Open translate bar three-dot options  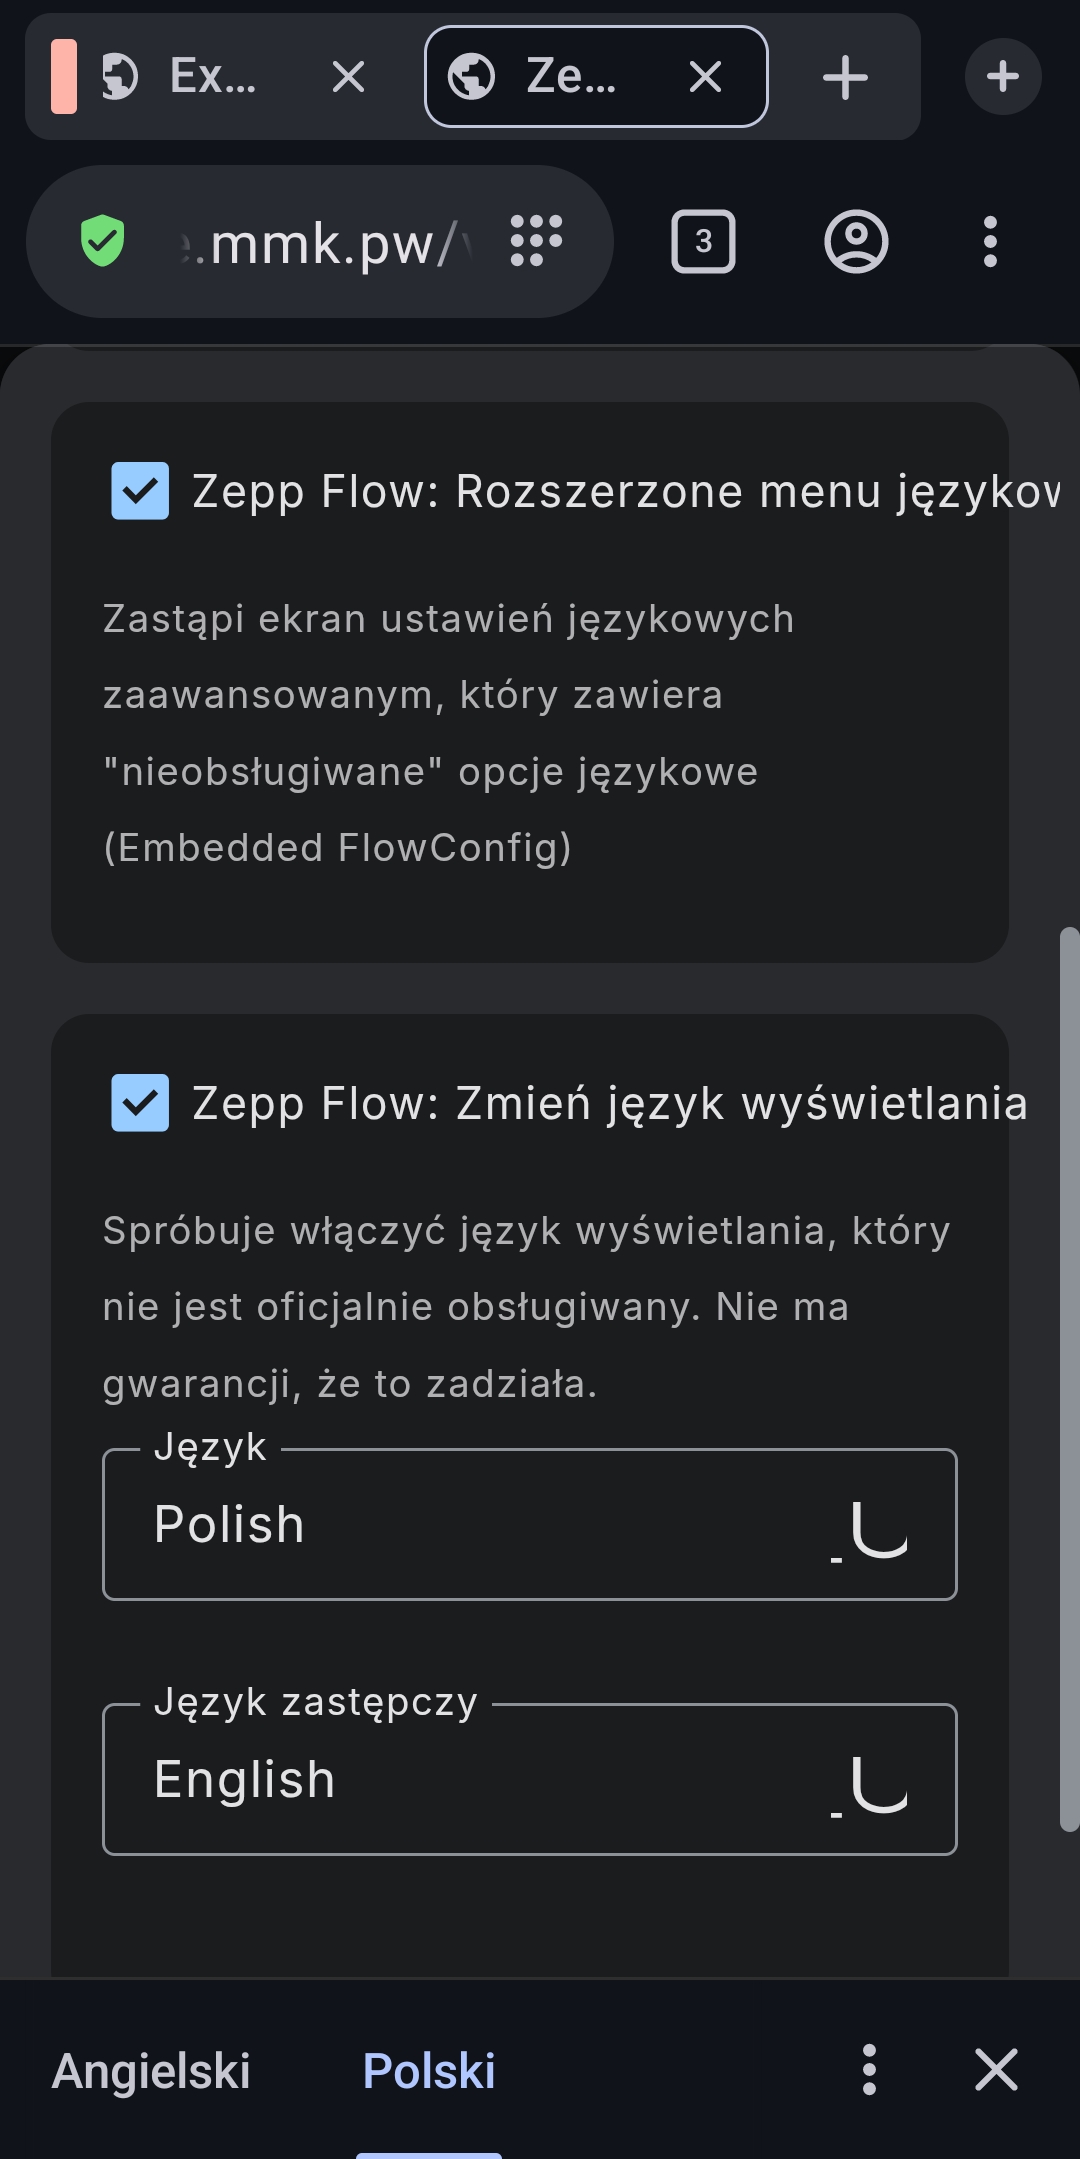point(869,2069)
